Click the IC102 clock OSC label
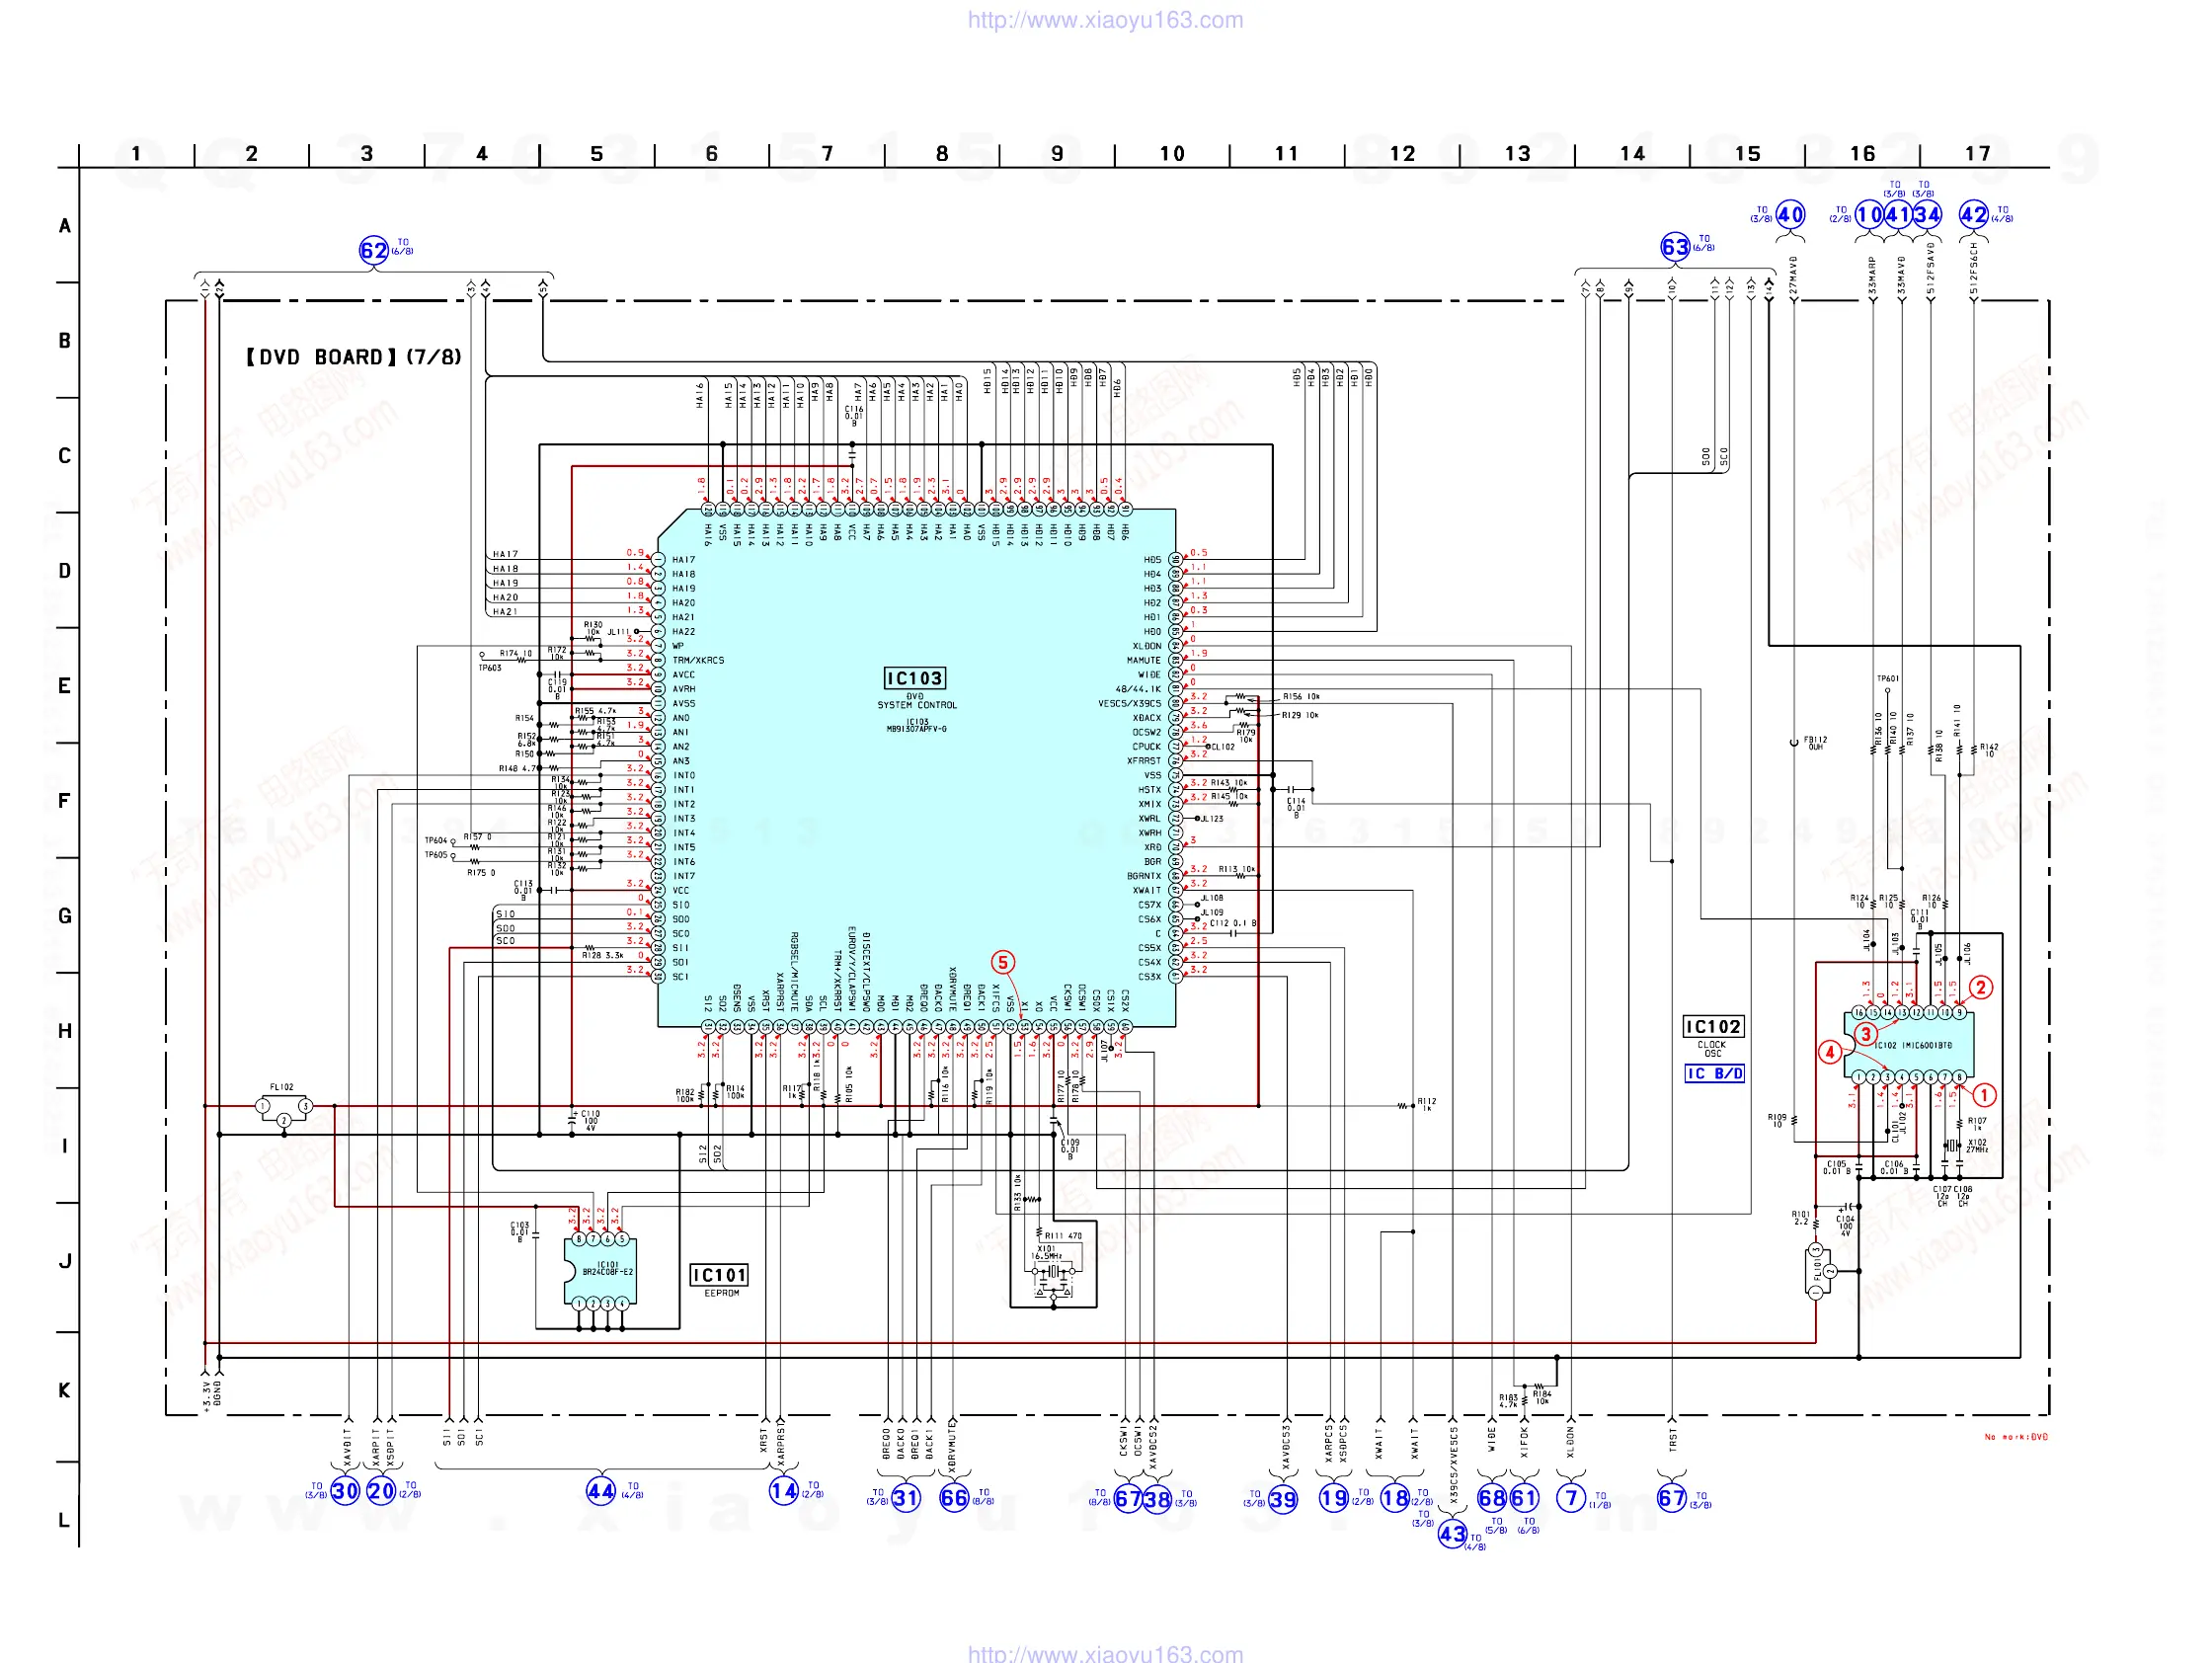The width and height of the screenshot is (2212, 1663). pyautogui.click(x=1713, y=1027)
